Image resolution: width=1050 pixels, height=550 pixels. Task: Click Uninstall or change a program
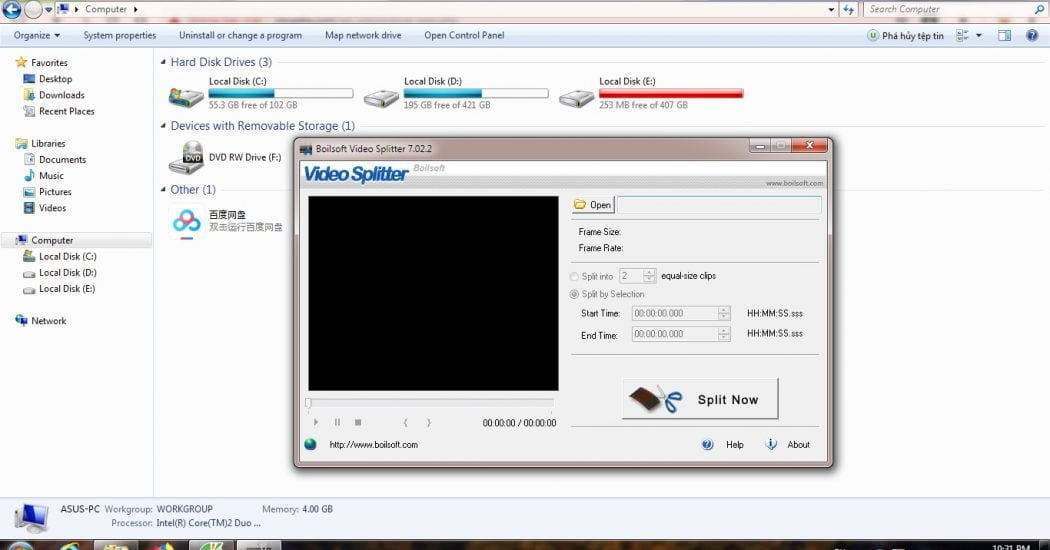tap(240, 36)
